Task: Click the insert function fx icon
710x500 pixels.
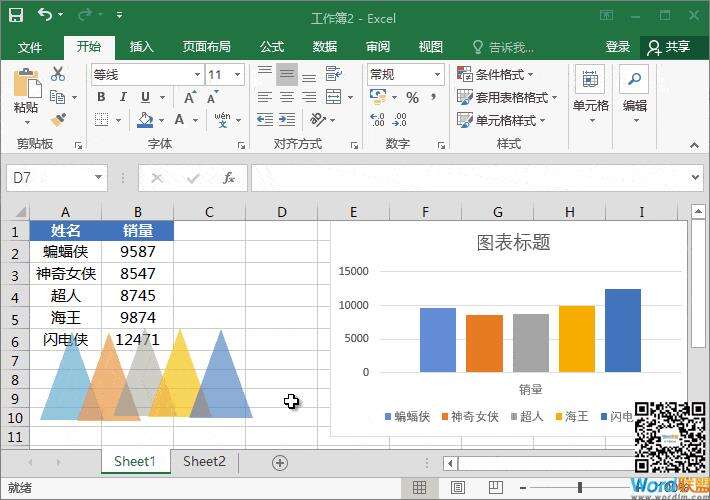Action: click(x=228, y=178)
